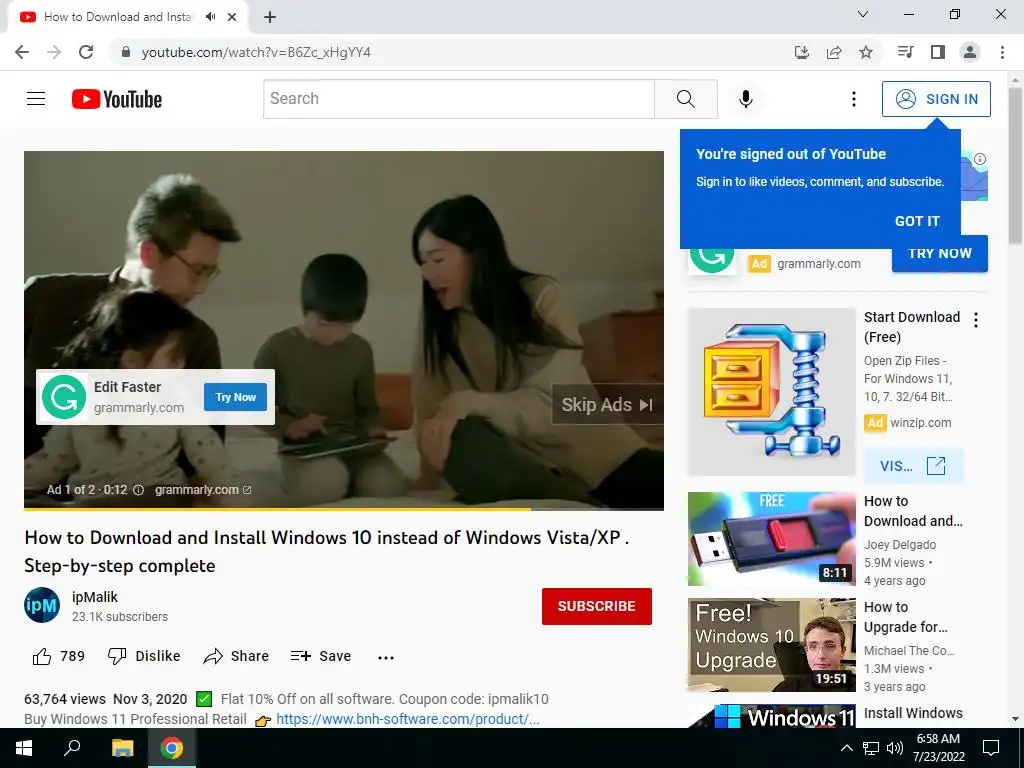
Task: Toggle Chrome side panel
Action: (x=938, y=52)
